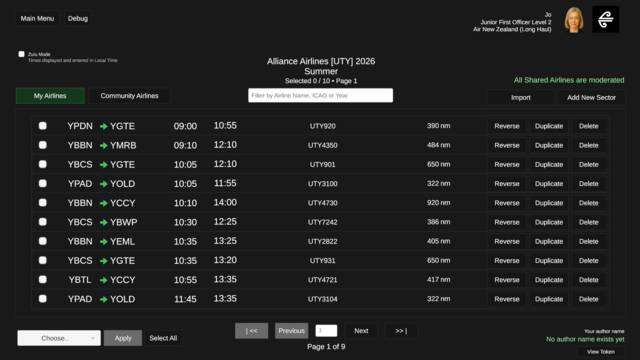Click the YBTL origin code
This screenshot has height=360, width=640.
[80, 280]
